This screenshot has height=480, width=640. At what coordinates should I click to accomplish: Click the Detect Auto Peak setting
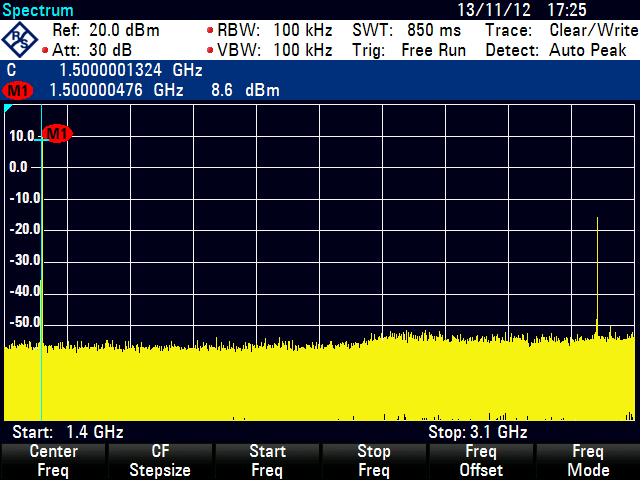click(x=561, y=50)
